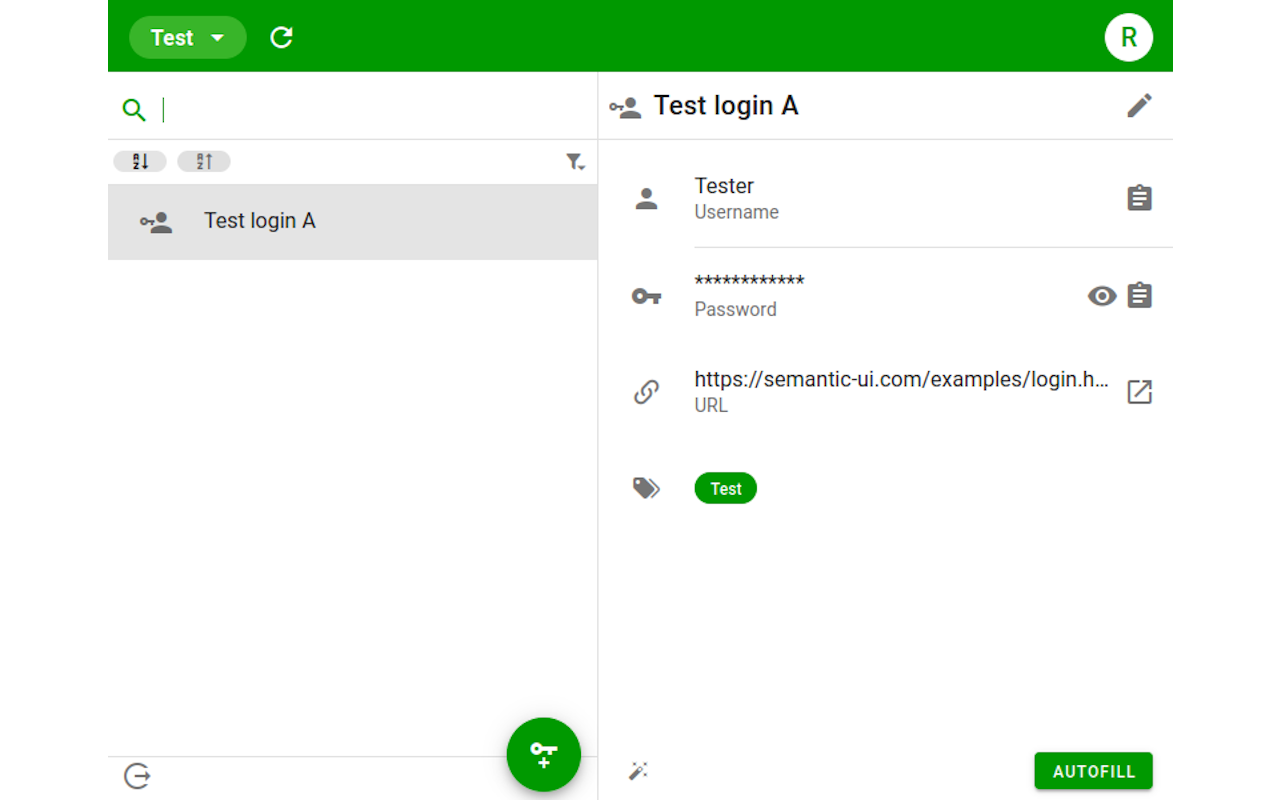Select Test login A list entry
This screenshot has width=1280, height=800.
coord(353,222)
